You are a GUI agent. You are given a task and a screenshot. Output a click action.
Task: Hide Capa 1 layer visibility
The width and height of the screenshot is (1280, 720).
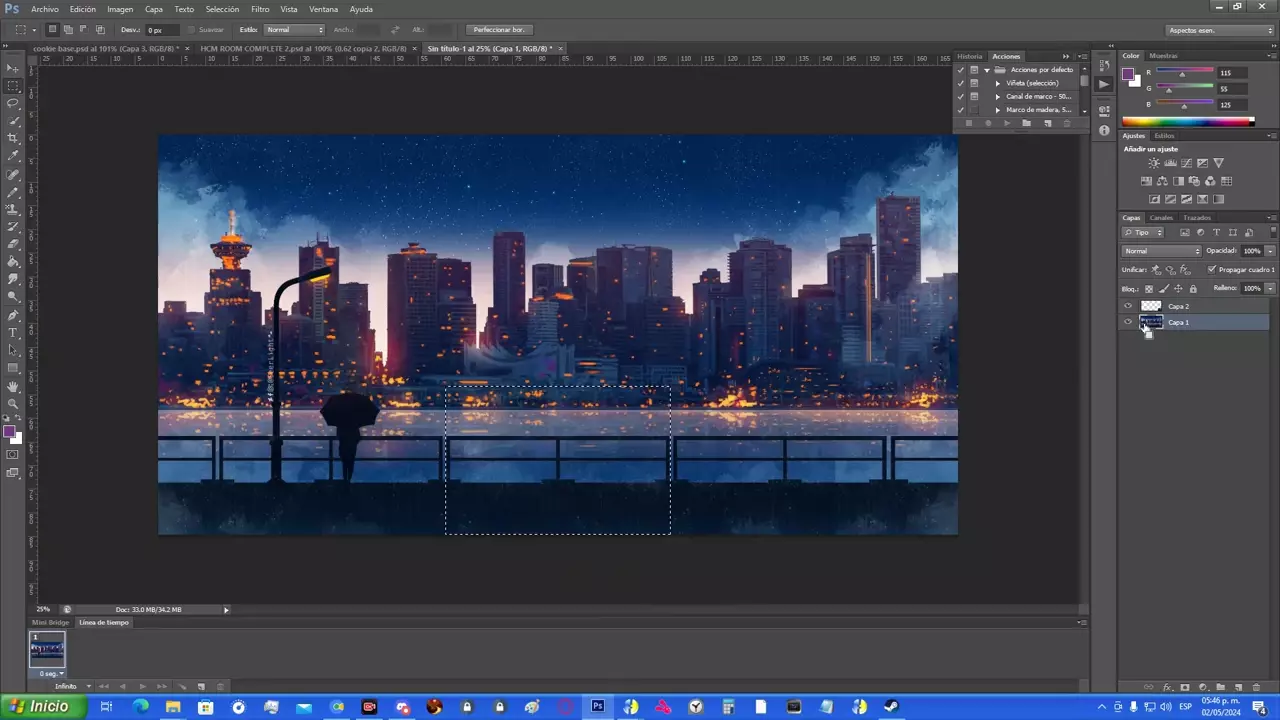pos(1128,322)
